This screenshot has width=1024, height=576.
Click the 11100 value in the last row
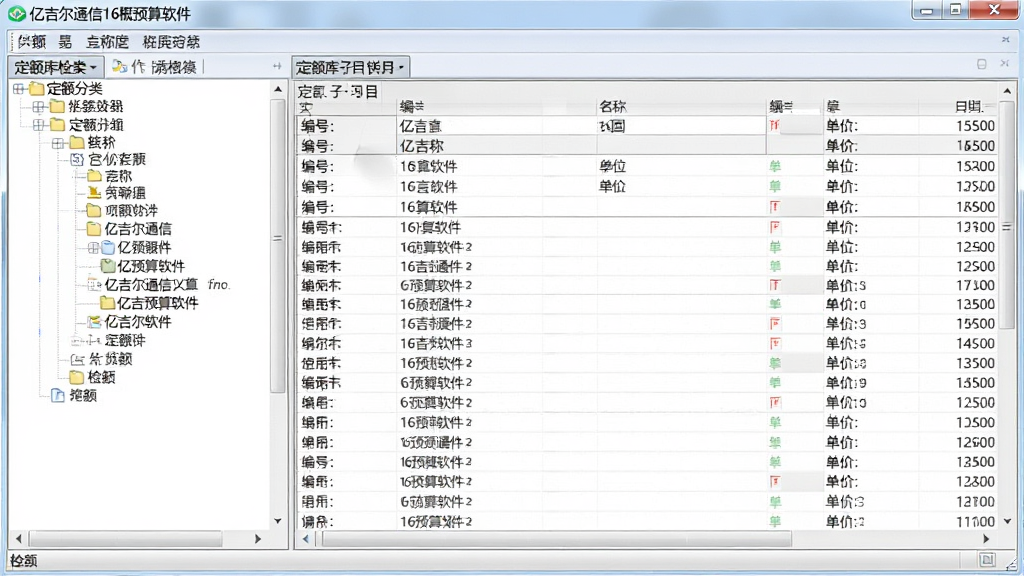coord(976,521)
